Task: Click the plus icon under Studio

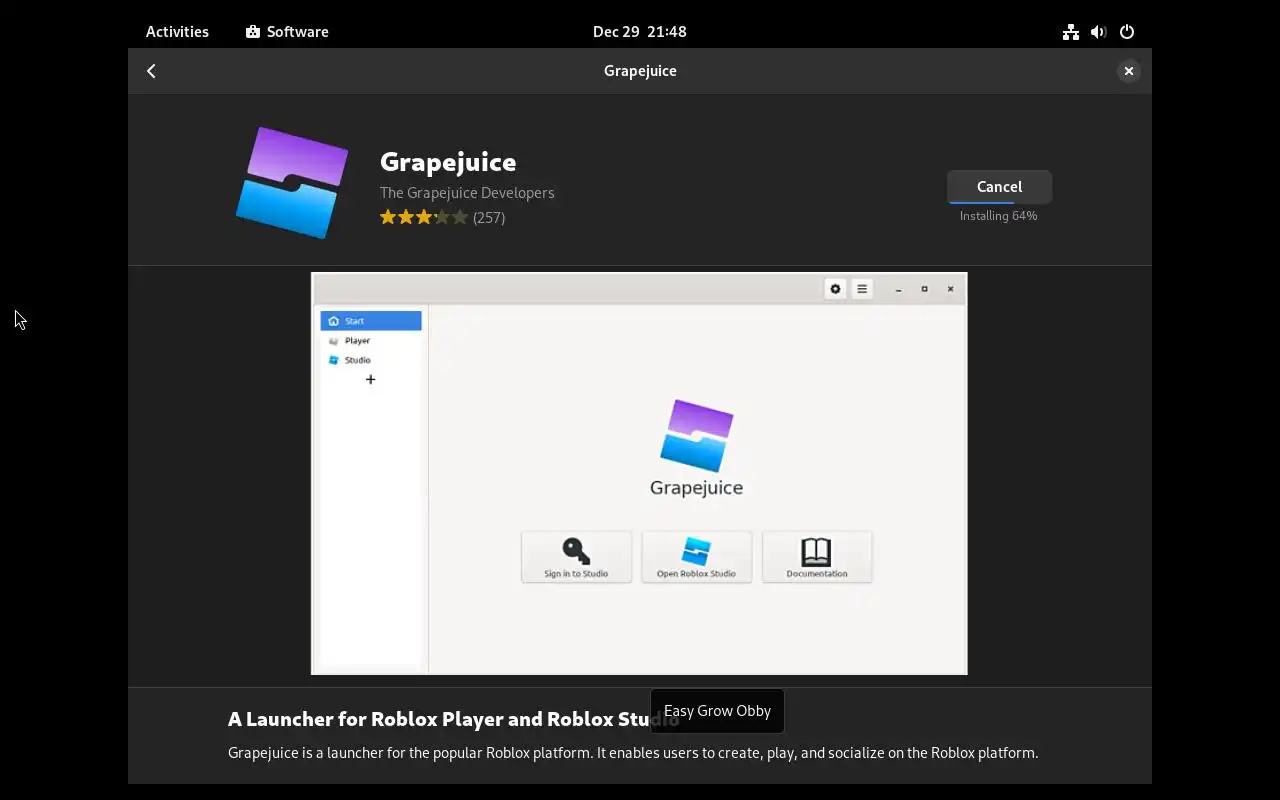Action: pos(370,379)
